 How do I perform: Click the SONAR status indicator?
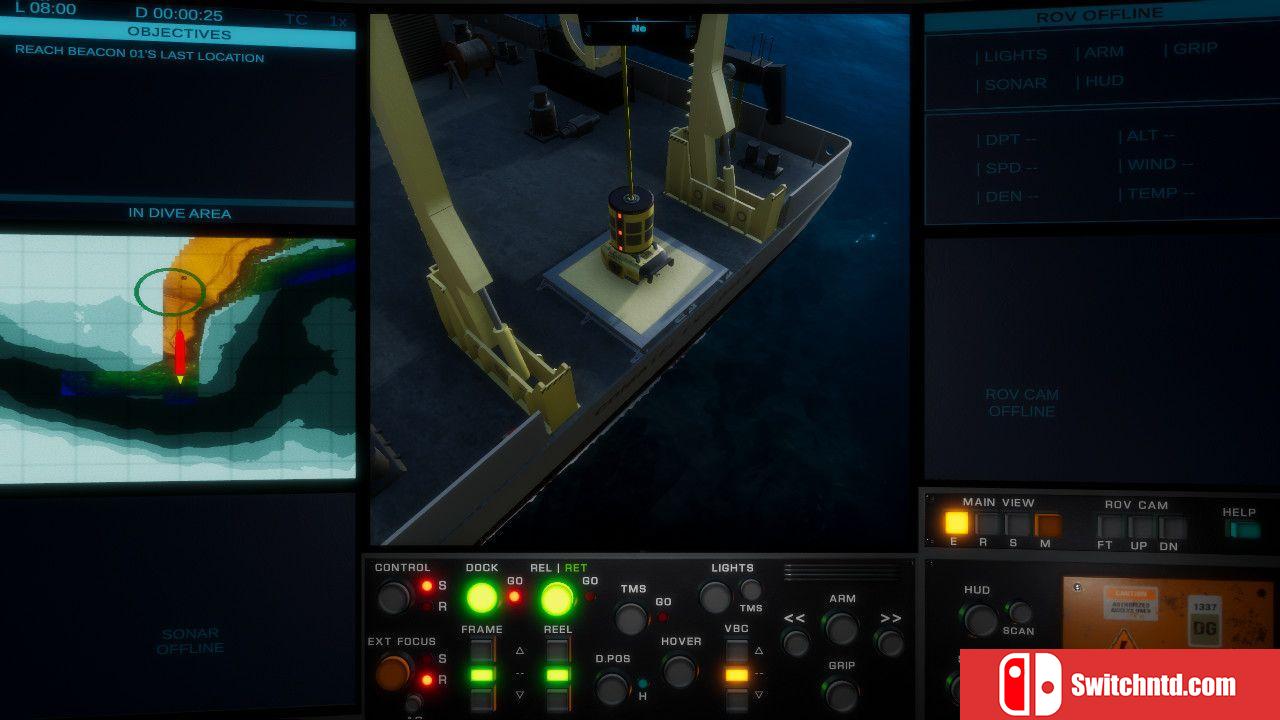click(1012, 84)
